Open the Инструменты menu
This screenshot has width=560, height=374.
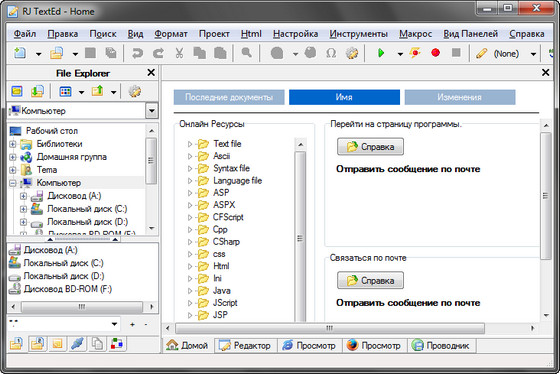(359, 34)
